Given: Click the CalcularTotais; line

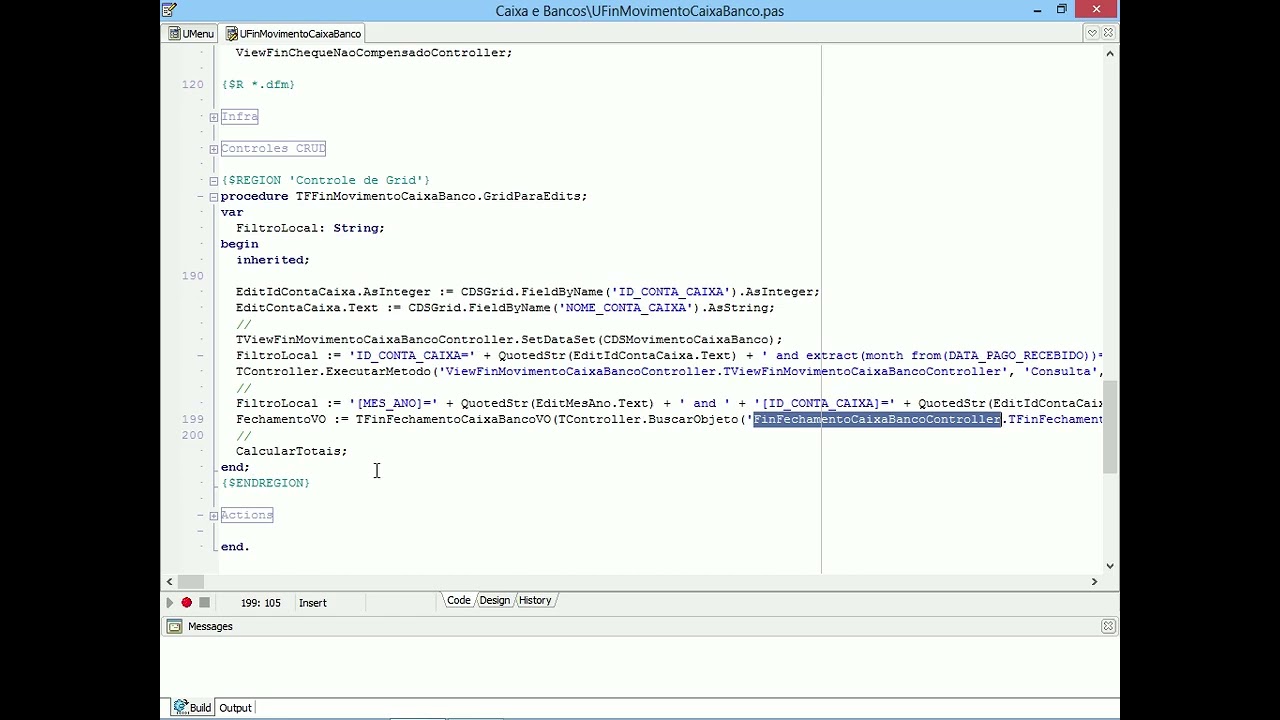Looking at the screenshot, I should [292, 451].
